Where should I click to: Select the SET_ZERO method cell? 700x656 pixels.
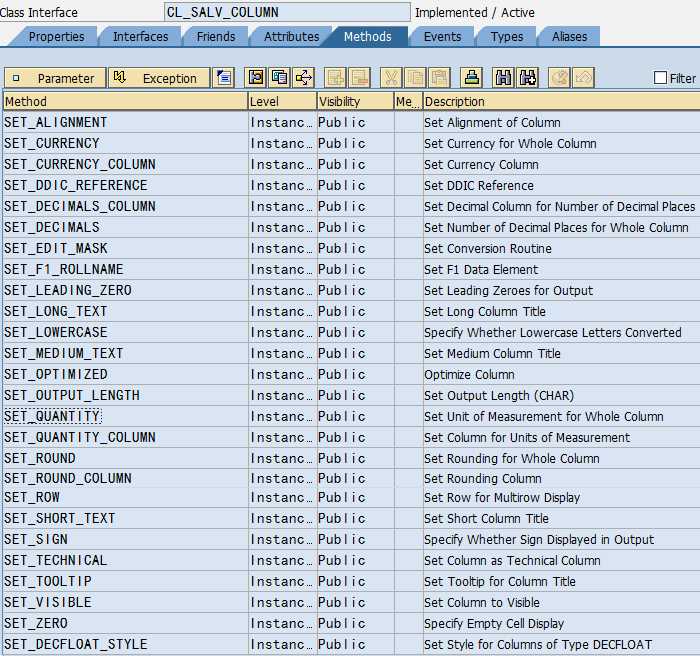click(x=125, y=623)
